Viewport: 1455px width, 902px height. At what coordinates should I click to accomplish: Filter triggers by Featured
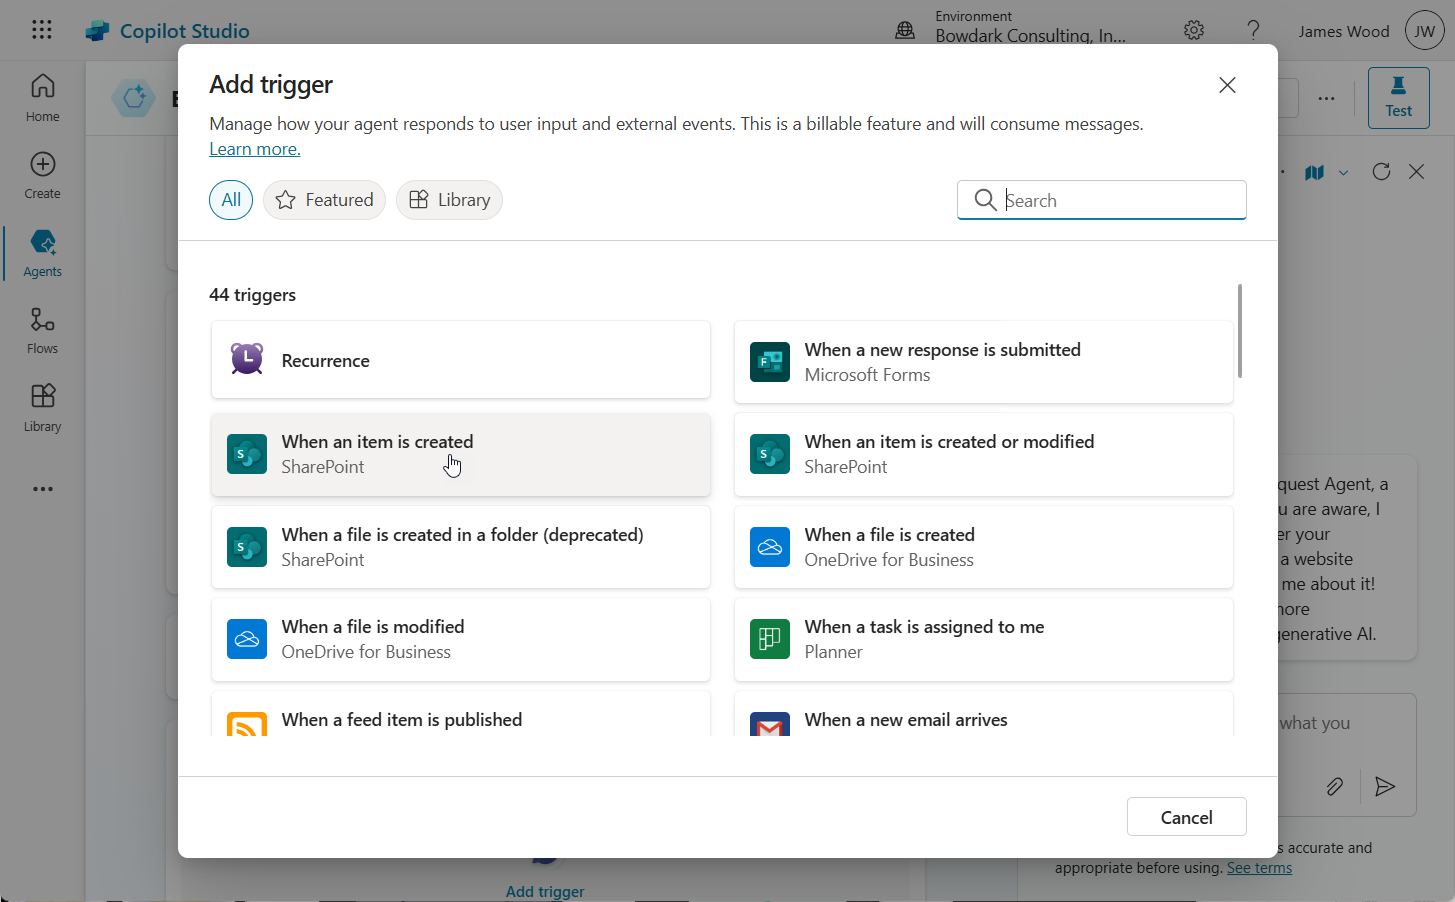point(324,200)
